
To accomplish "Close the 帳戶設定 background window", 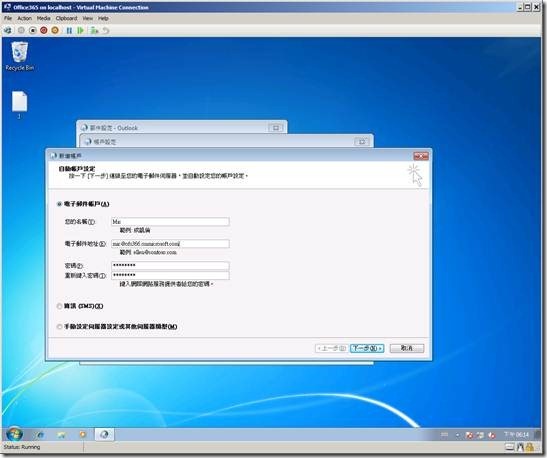I will pyautogui.click(x=362, y=142).
